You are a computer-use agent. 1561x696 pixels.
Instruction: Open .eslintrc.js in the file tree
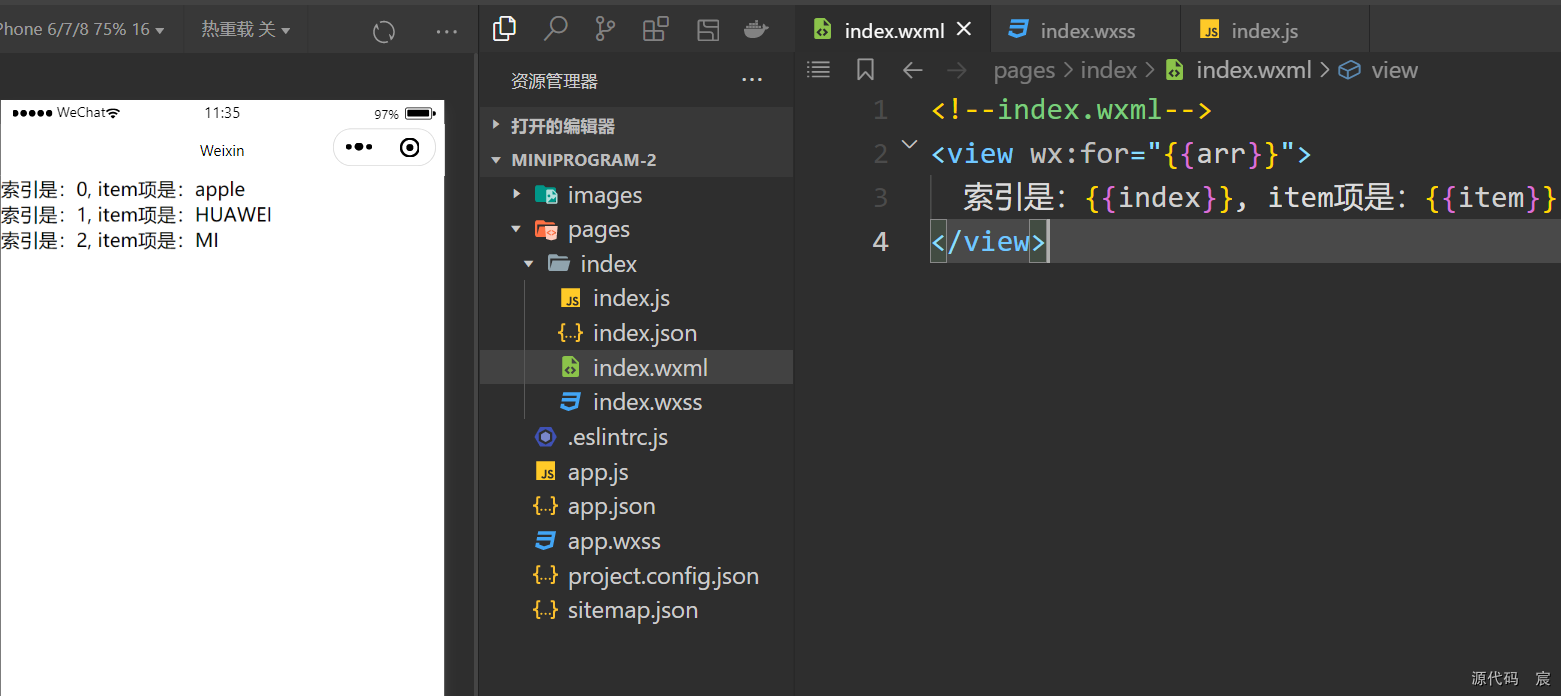click(x=636, y=437)
